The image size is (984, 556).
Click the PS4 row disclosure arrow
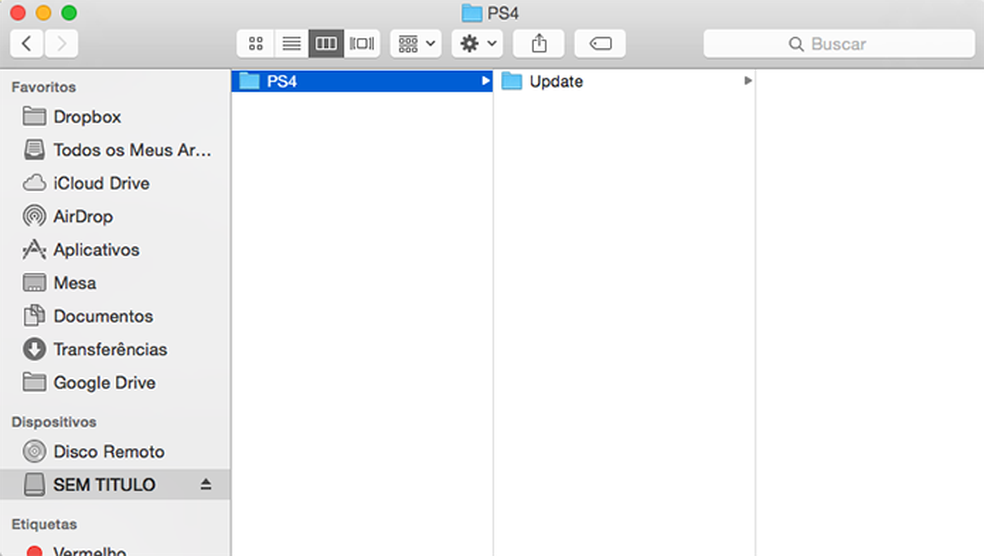[485, 80]
